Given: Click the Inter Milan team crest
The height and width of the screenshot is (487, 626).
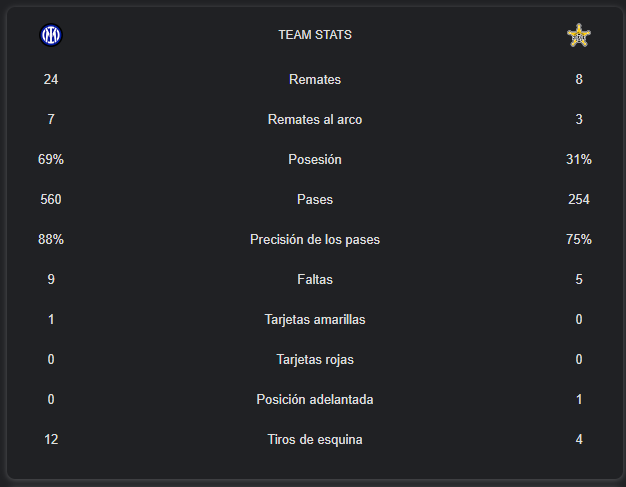Looking at the screenshot, I should coord(51,35).
